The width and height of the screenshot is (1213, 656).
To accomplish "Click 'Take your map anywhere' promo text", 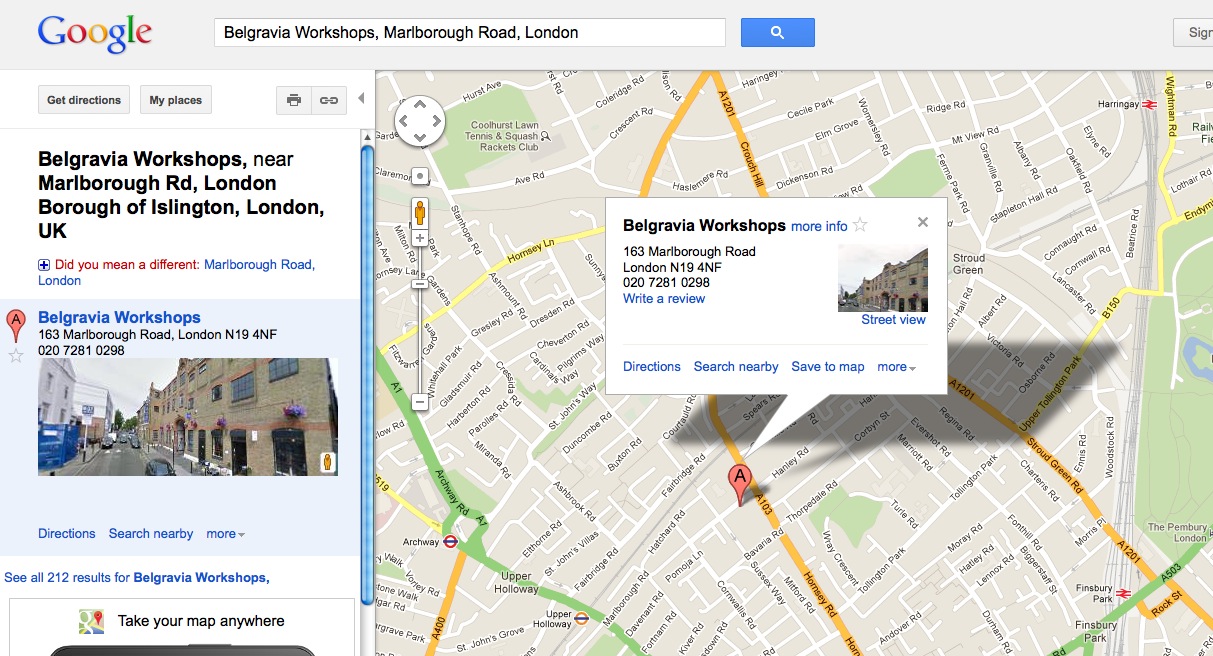I will point(201,621).
